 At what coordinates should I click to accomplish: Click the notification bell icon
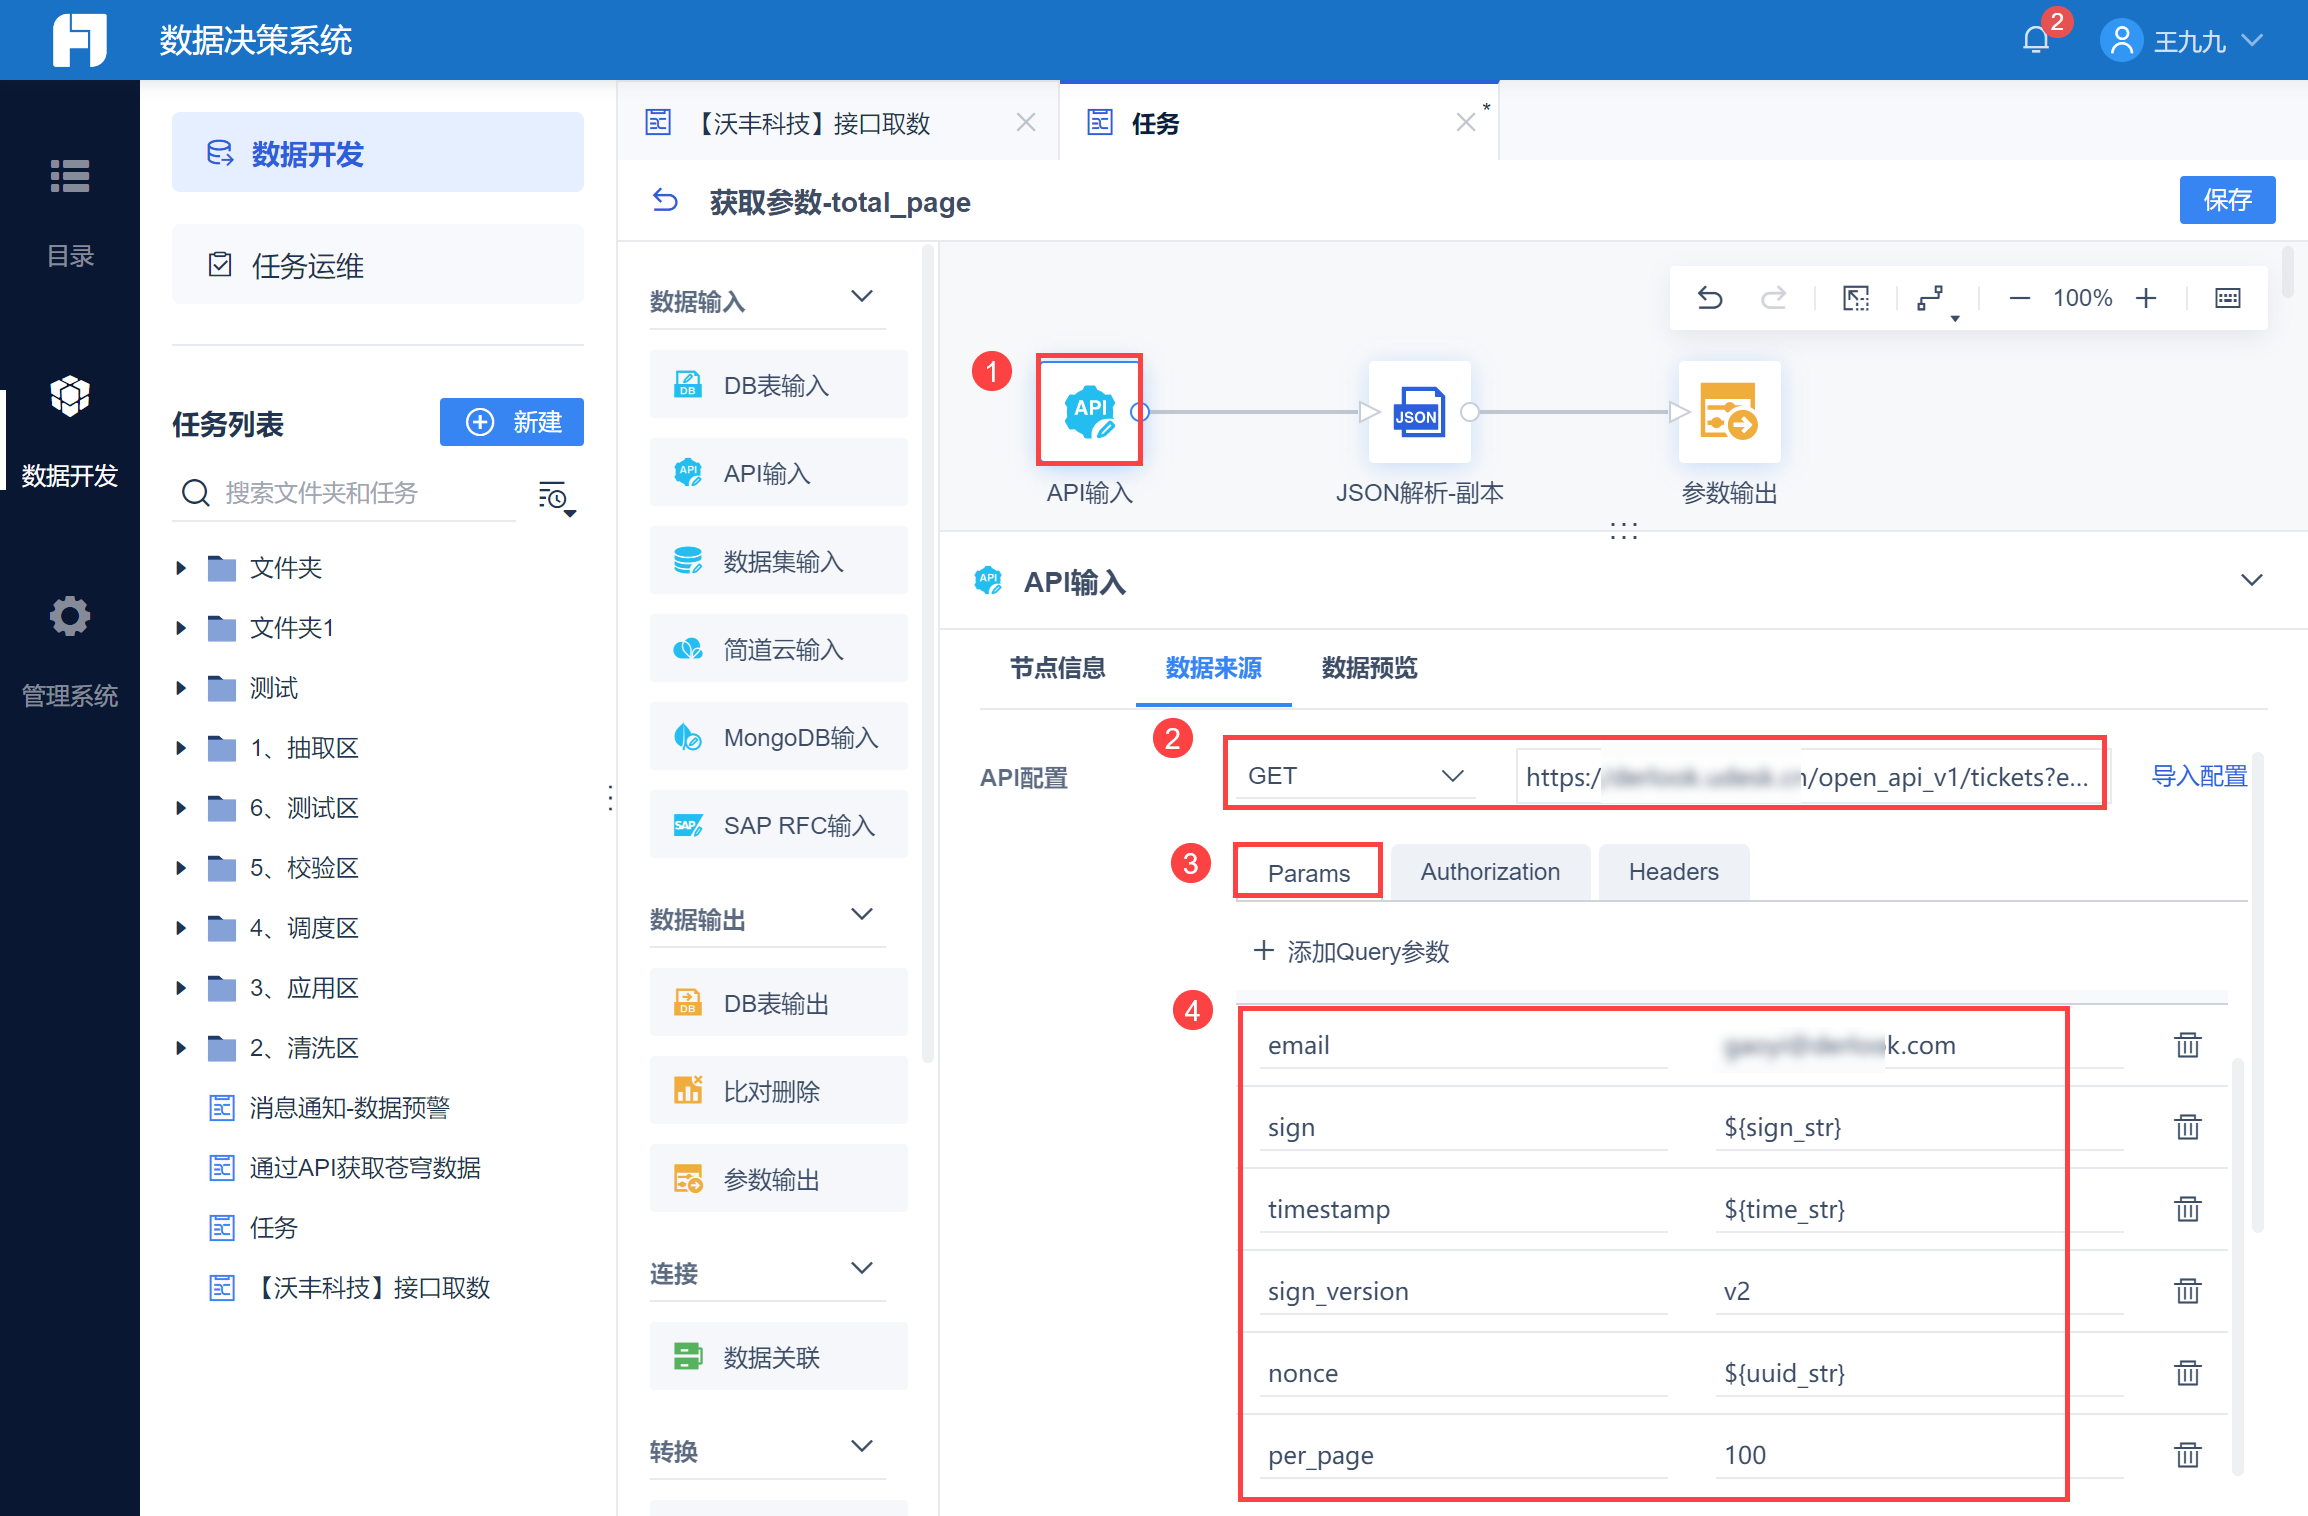pyautogui.click(x=2036, y=40)
